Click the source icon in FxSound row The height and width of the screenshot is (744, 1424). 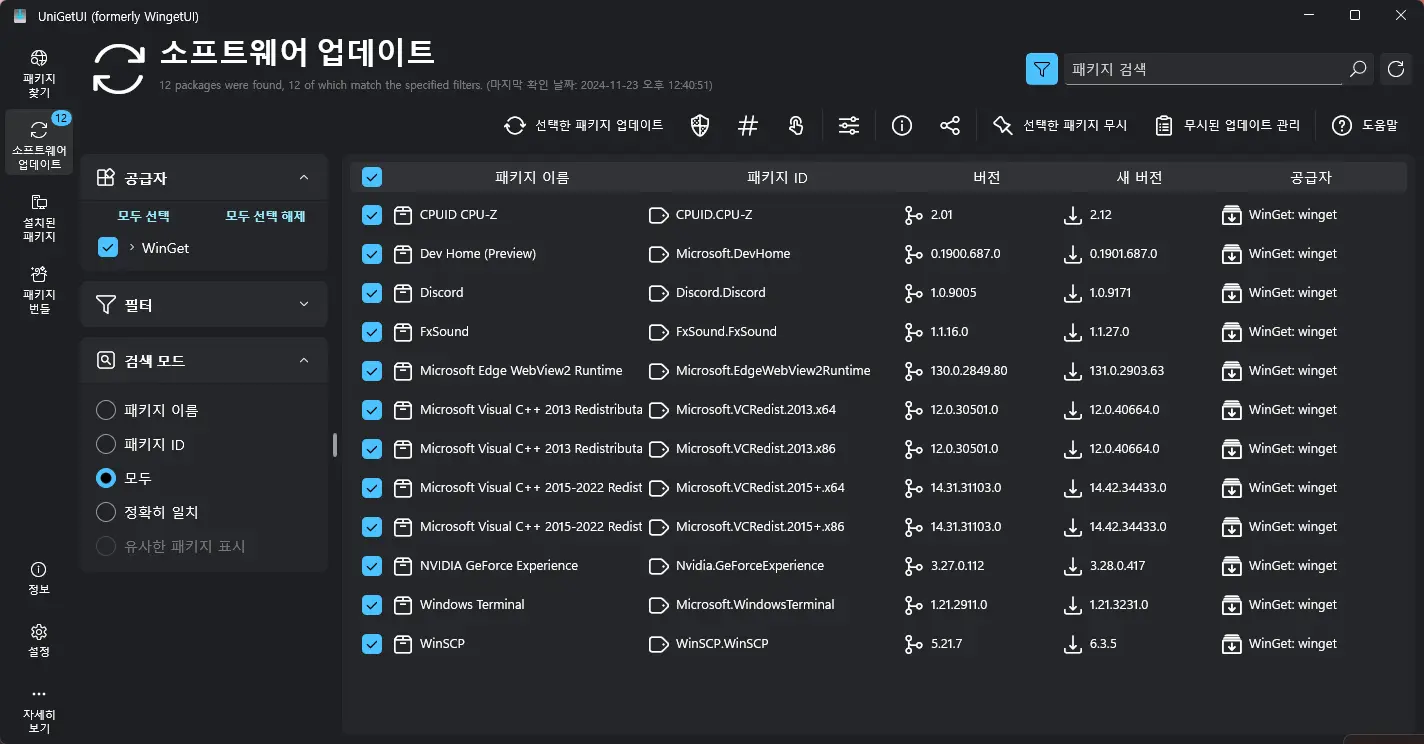[x=1231, y=332]
